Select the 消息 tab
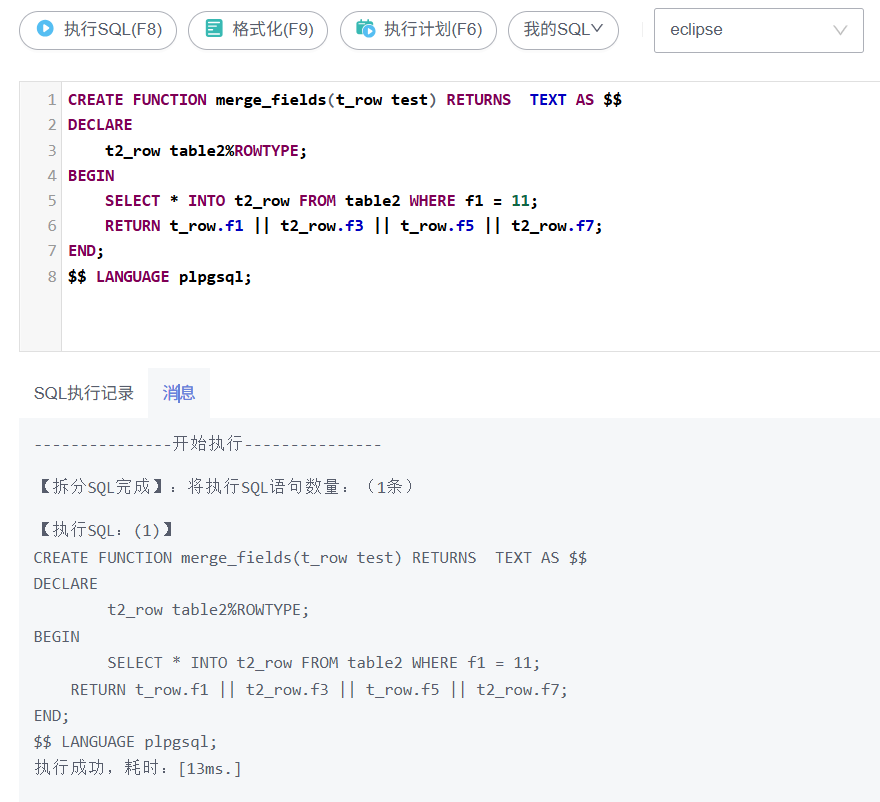Image resolution: width=880 pixels, height=802 pixels. [178, 393]
